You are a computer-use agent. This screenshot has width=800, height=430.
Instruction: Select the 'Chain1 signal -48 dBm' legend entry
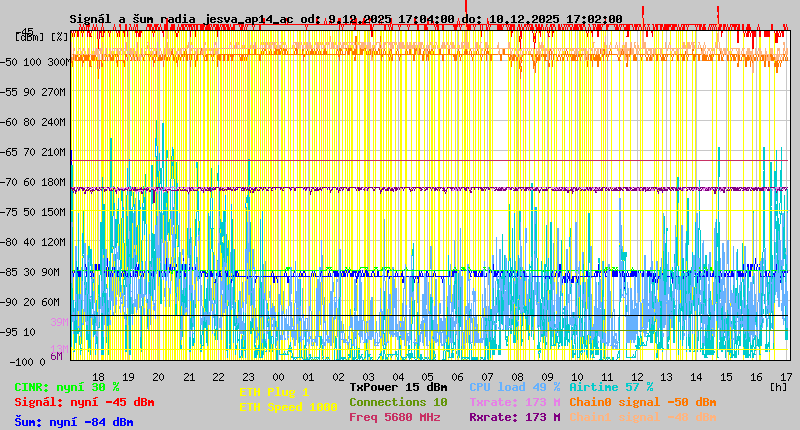click(x=643, y=417)
